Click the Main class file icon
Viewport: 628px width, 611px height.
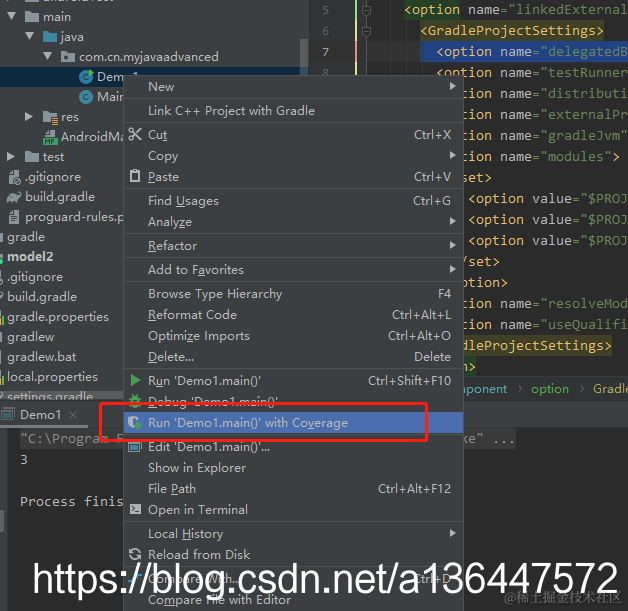click(x=86, y=96)
